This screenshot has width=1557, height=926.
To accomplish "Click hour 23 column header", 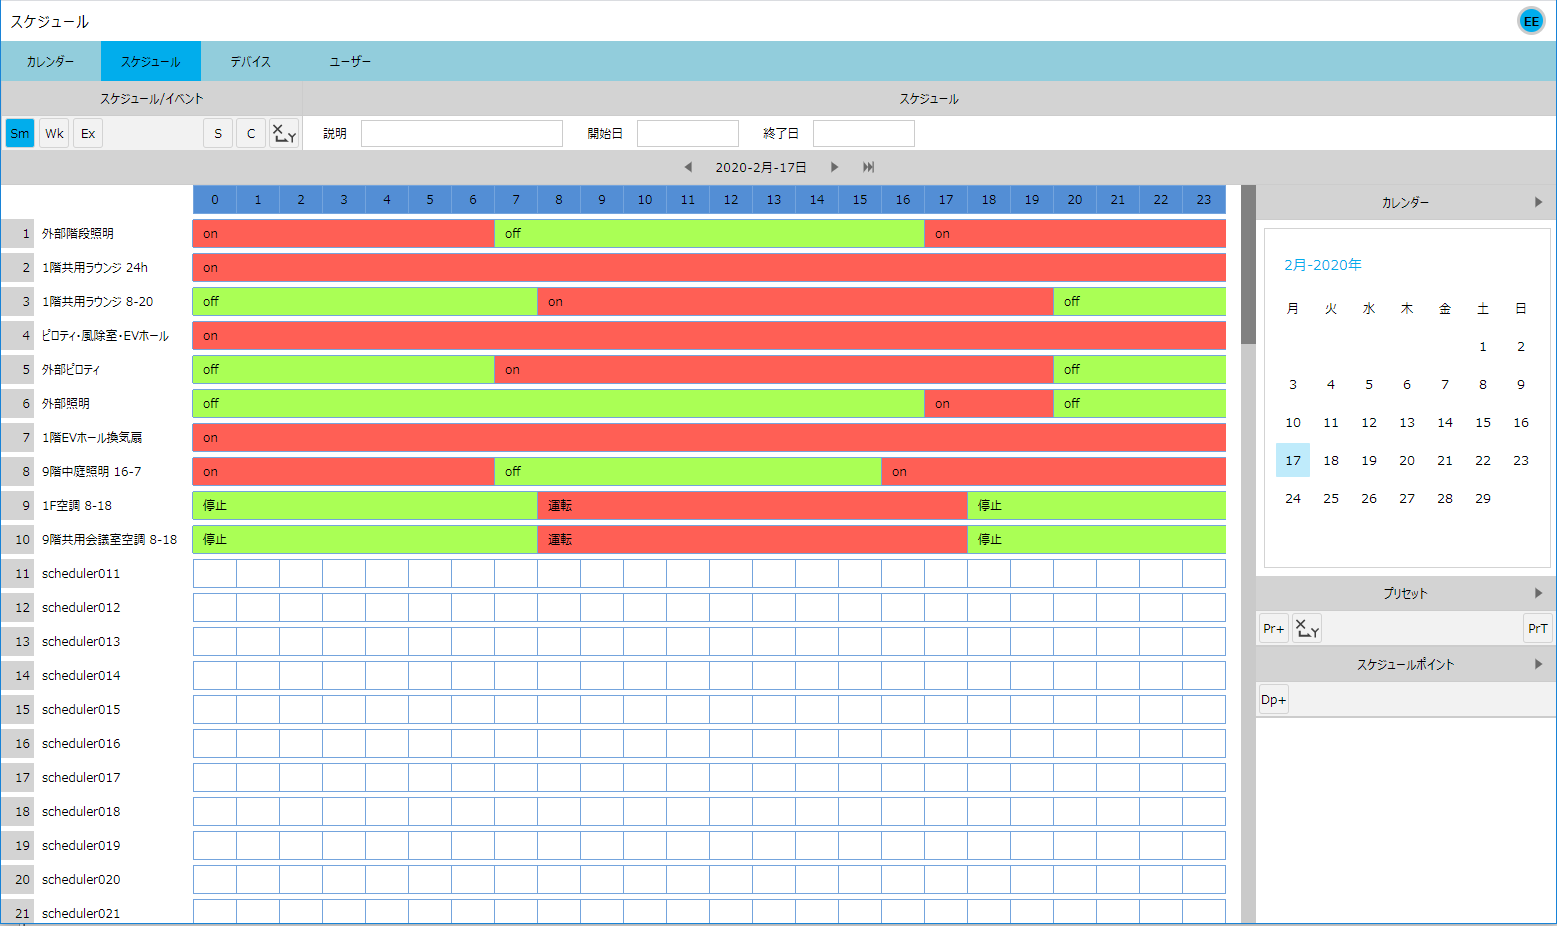I will click(1204, 199).
